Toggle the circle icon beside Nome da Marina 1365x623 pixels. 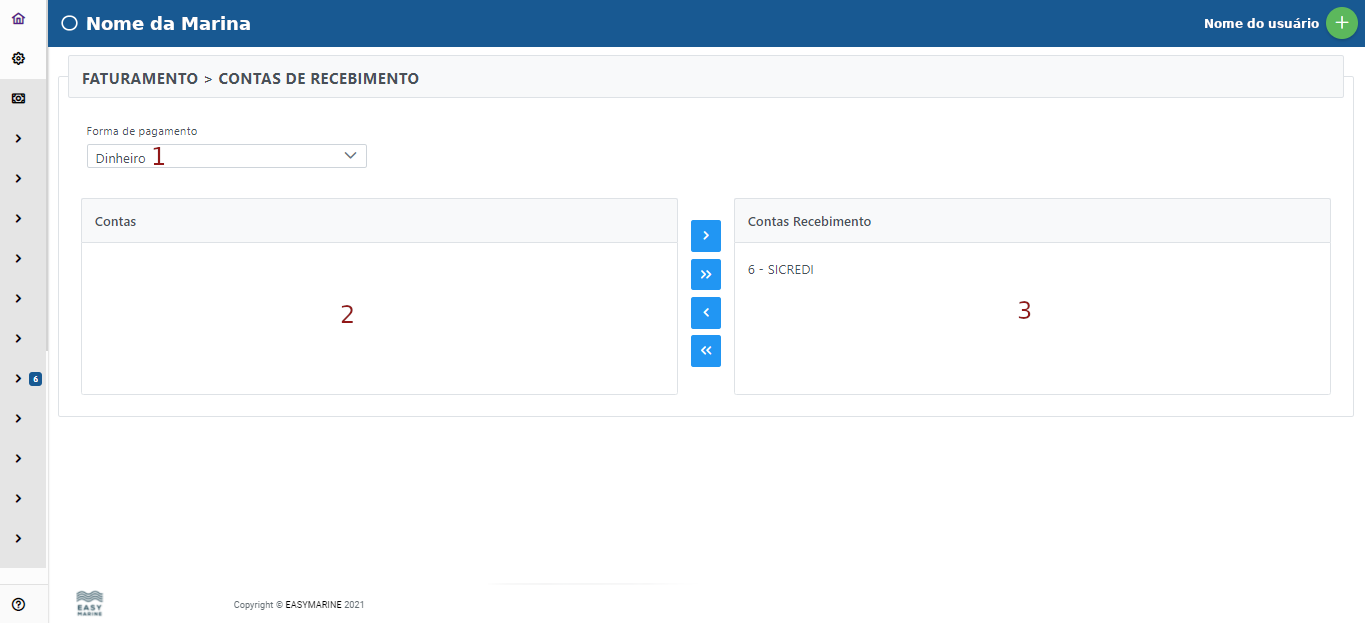tap(69, 24)
